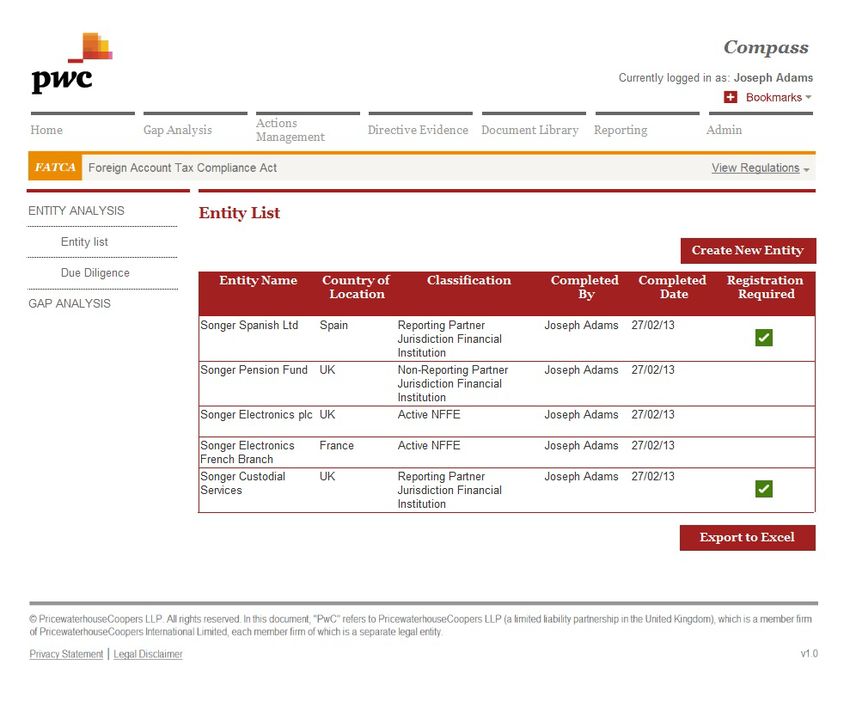Click the red plus Bookmarks icon

tap(730, 97)
